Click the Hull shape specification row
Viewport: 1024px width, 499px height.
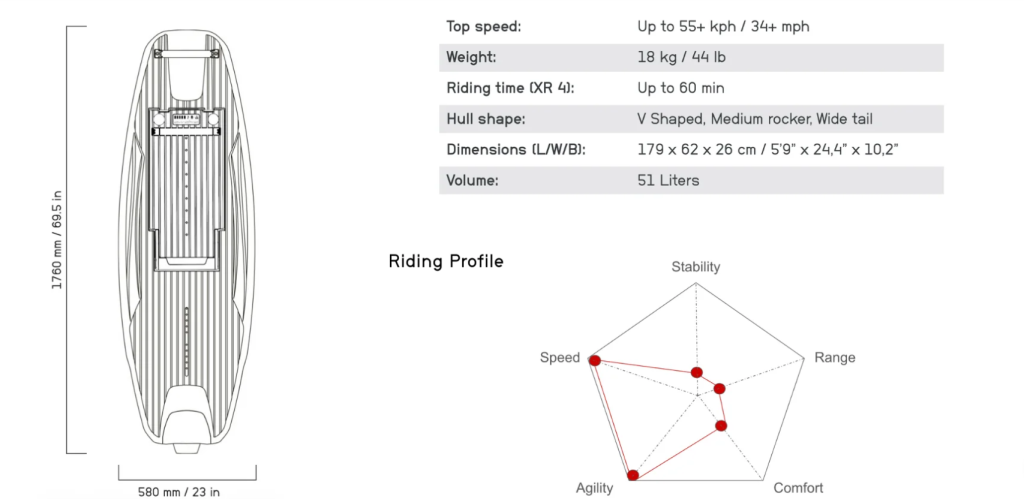[x=691, y=119]
